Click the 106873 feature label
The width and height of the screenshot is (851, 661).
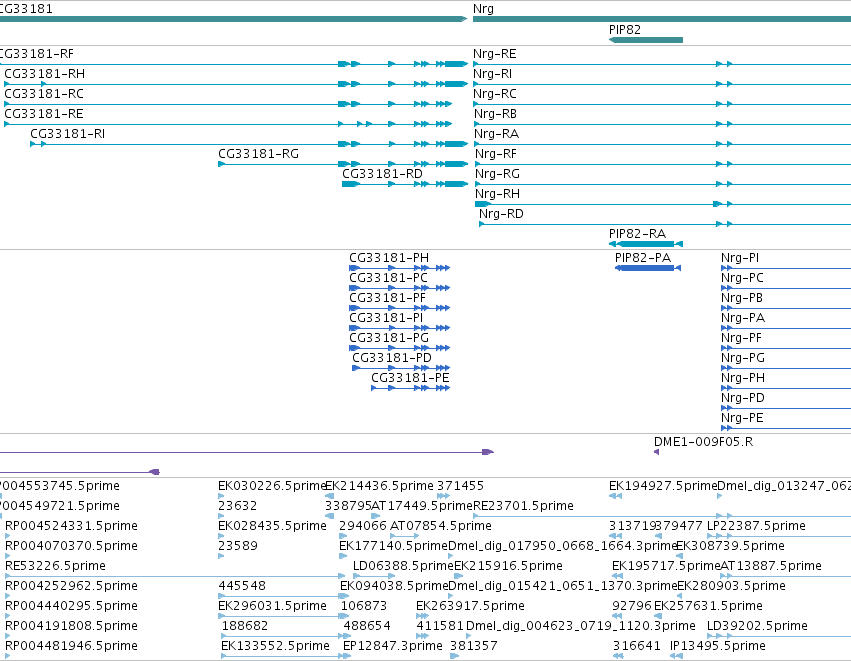click(x=364, y=606)
